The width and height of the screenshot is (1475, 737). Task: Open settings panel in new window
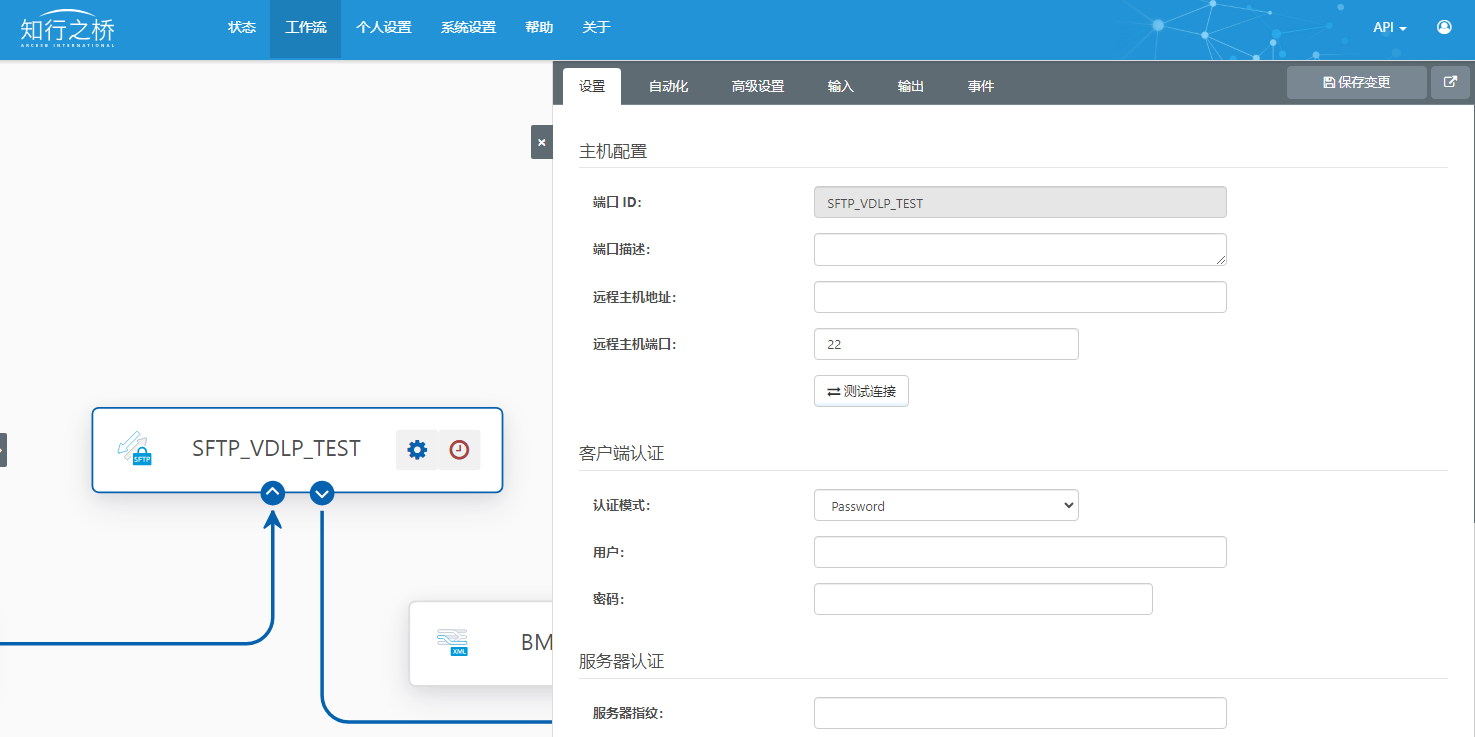[1450, 82]
